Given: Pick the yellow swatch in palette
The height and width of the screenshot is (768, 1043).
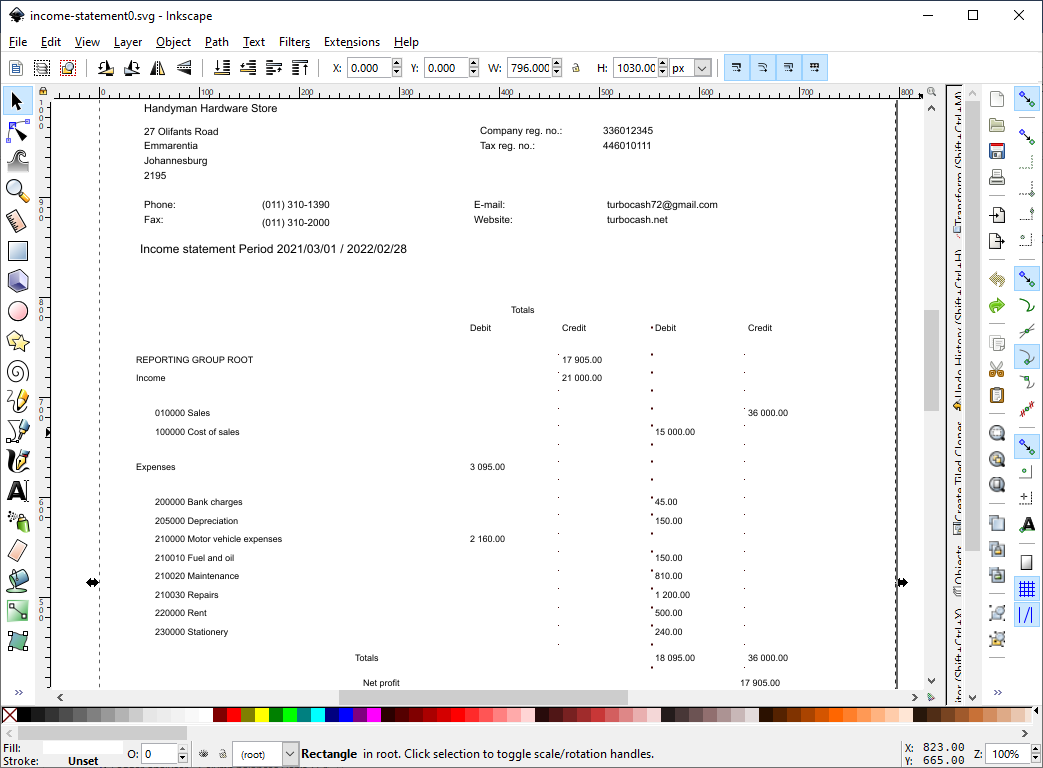Looking at the screenshot, I should (x=262, y=715).
